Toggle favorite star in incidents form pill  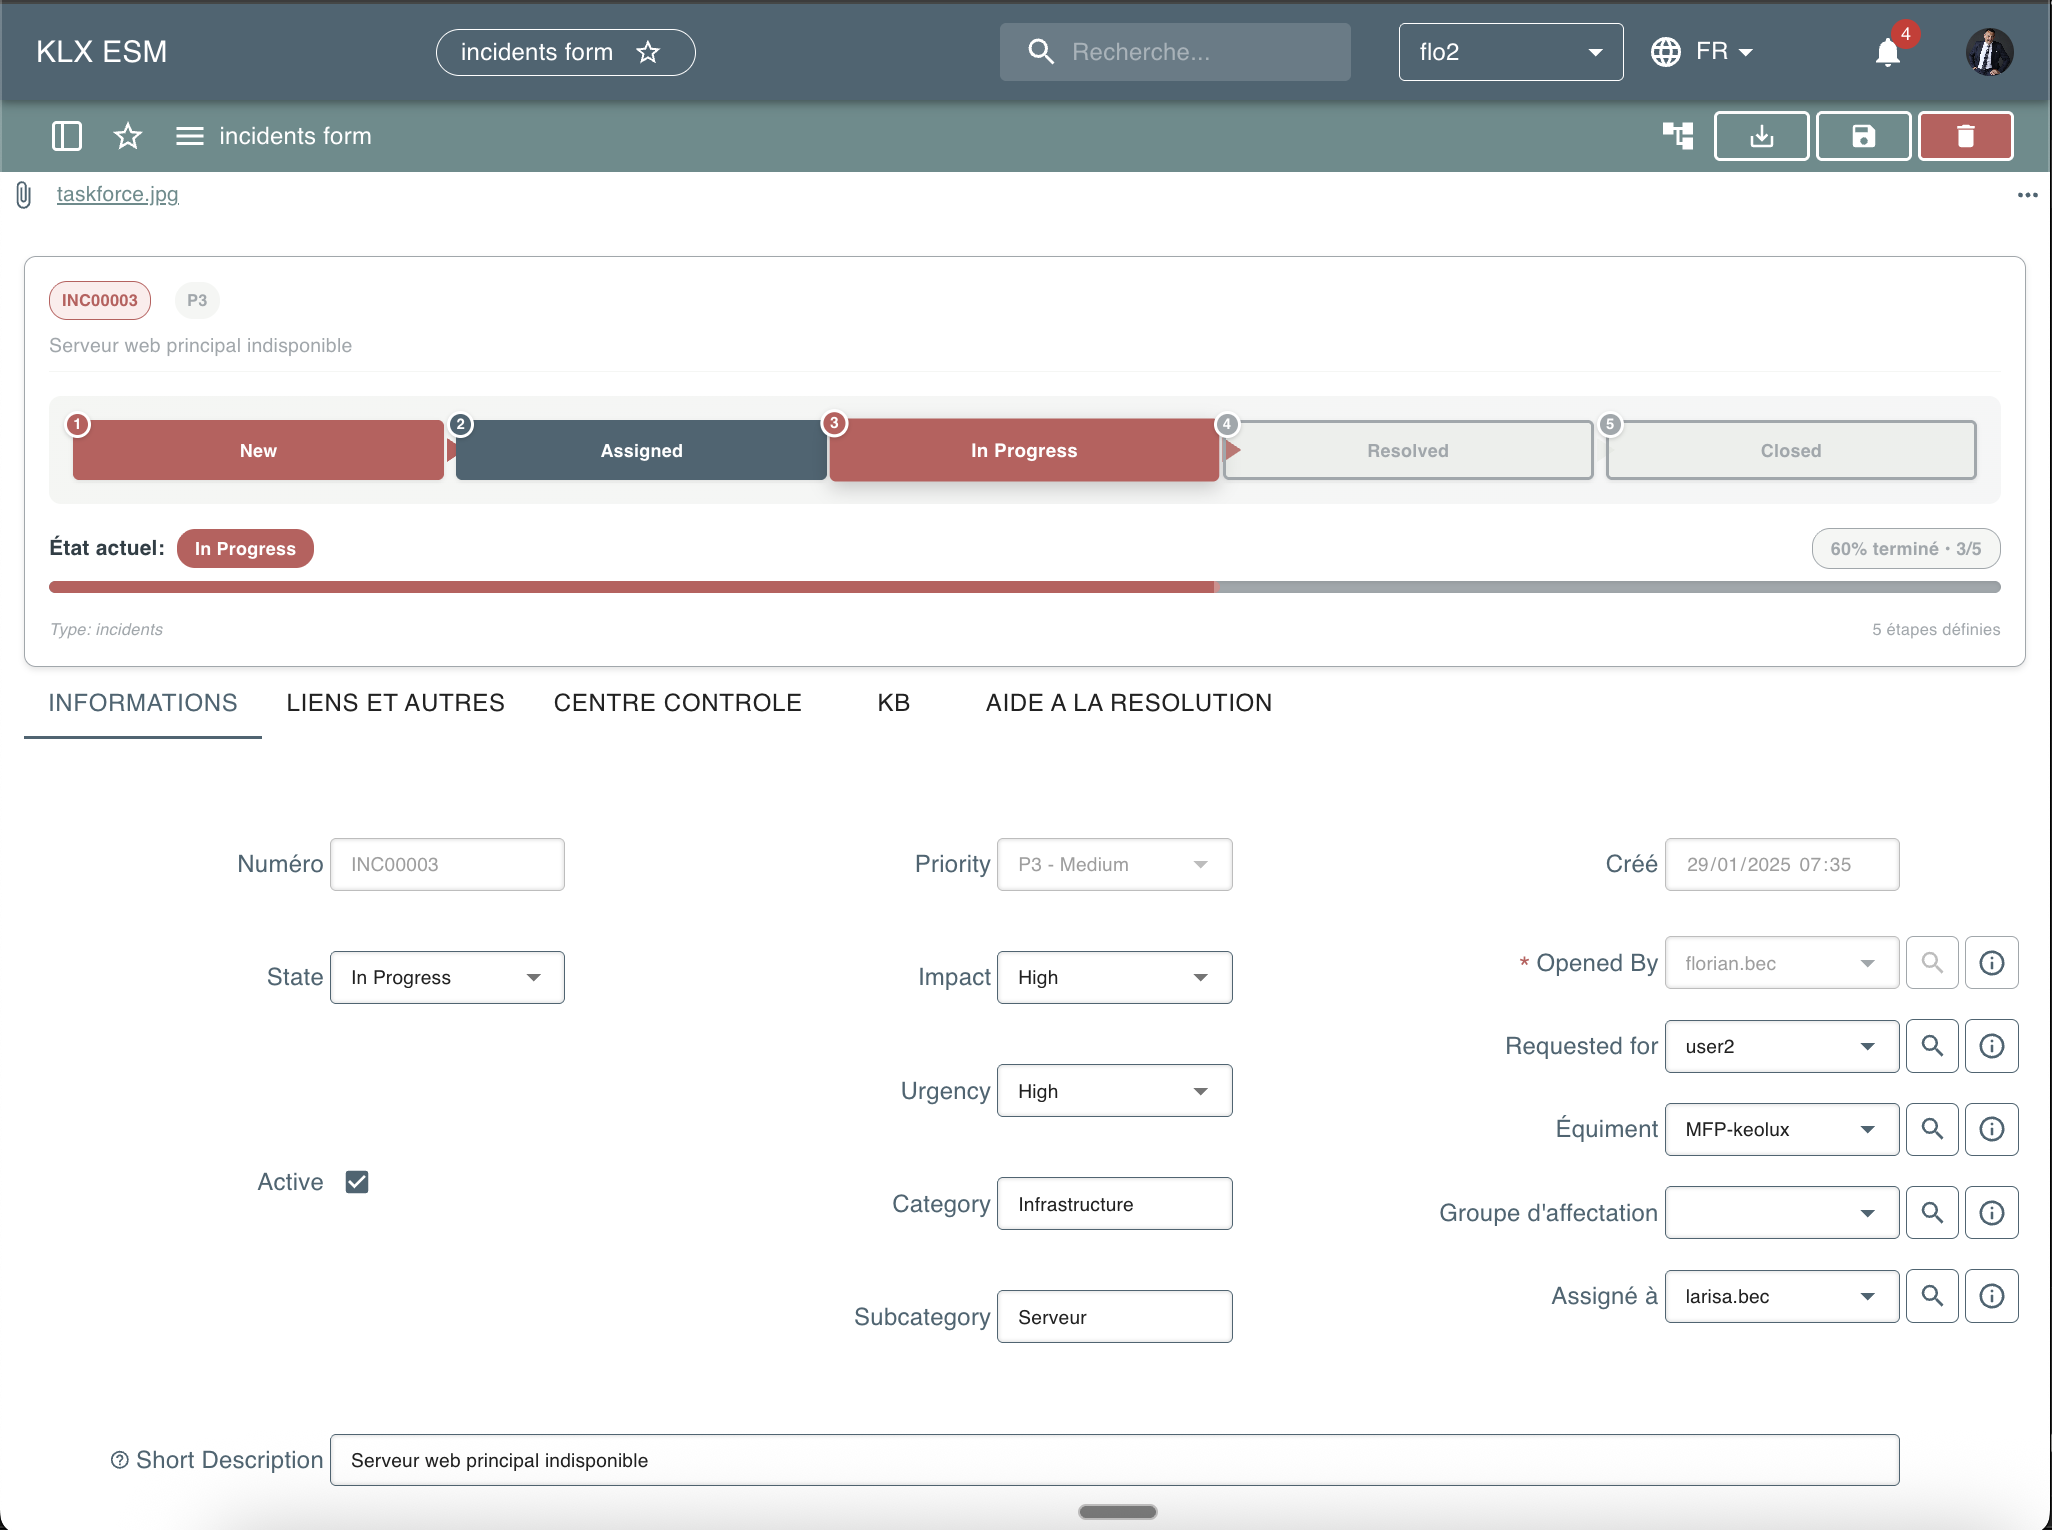click(648, 52)
